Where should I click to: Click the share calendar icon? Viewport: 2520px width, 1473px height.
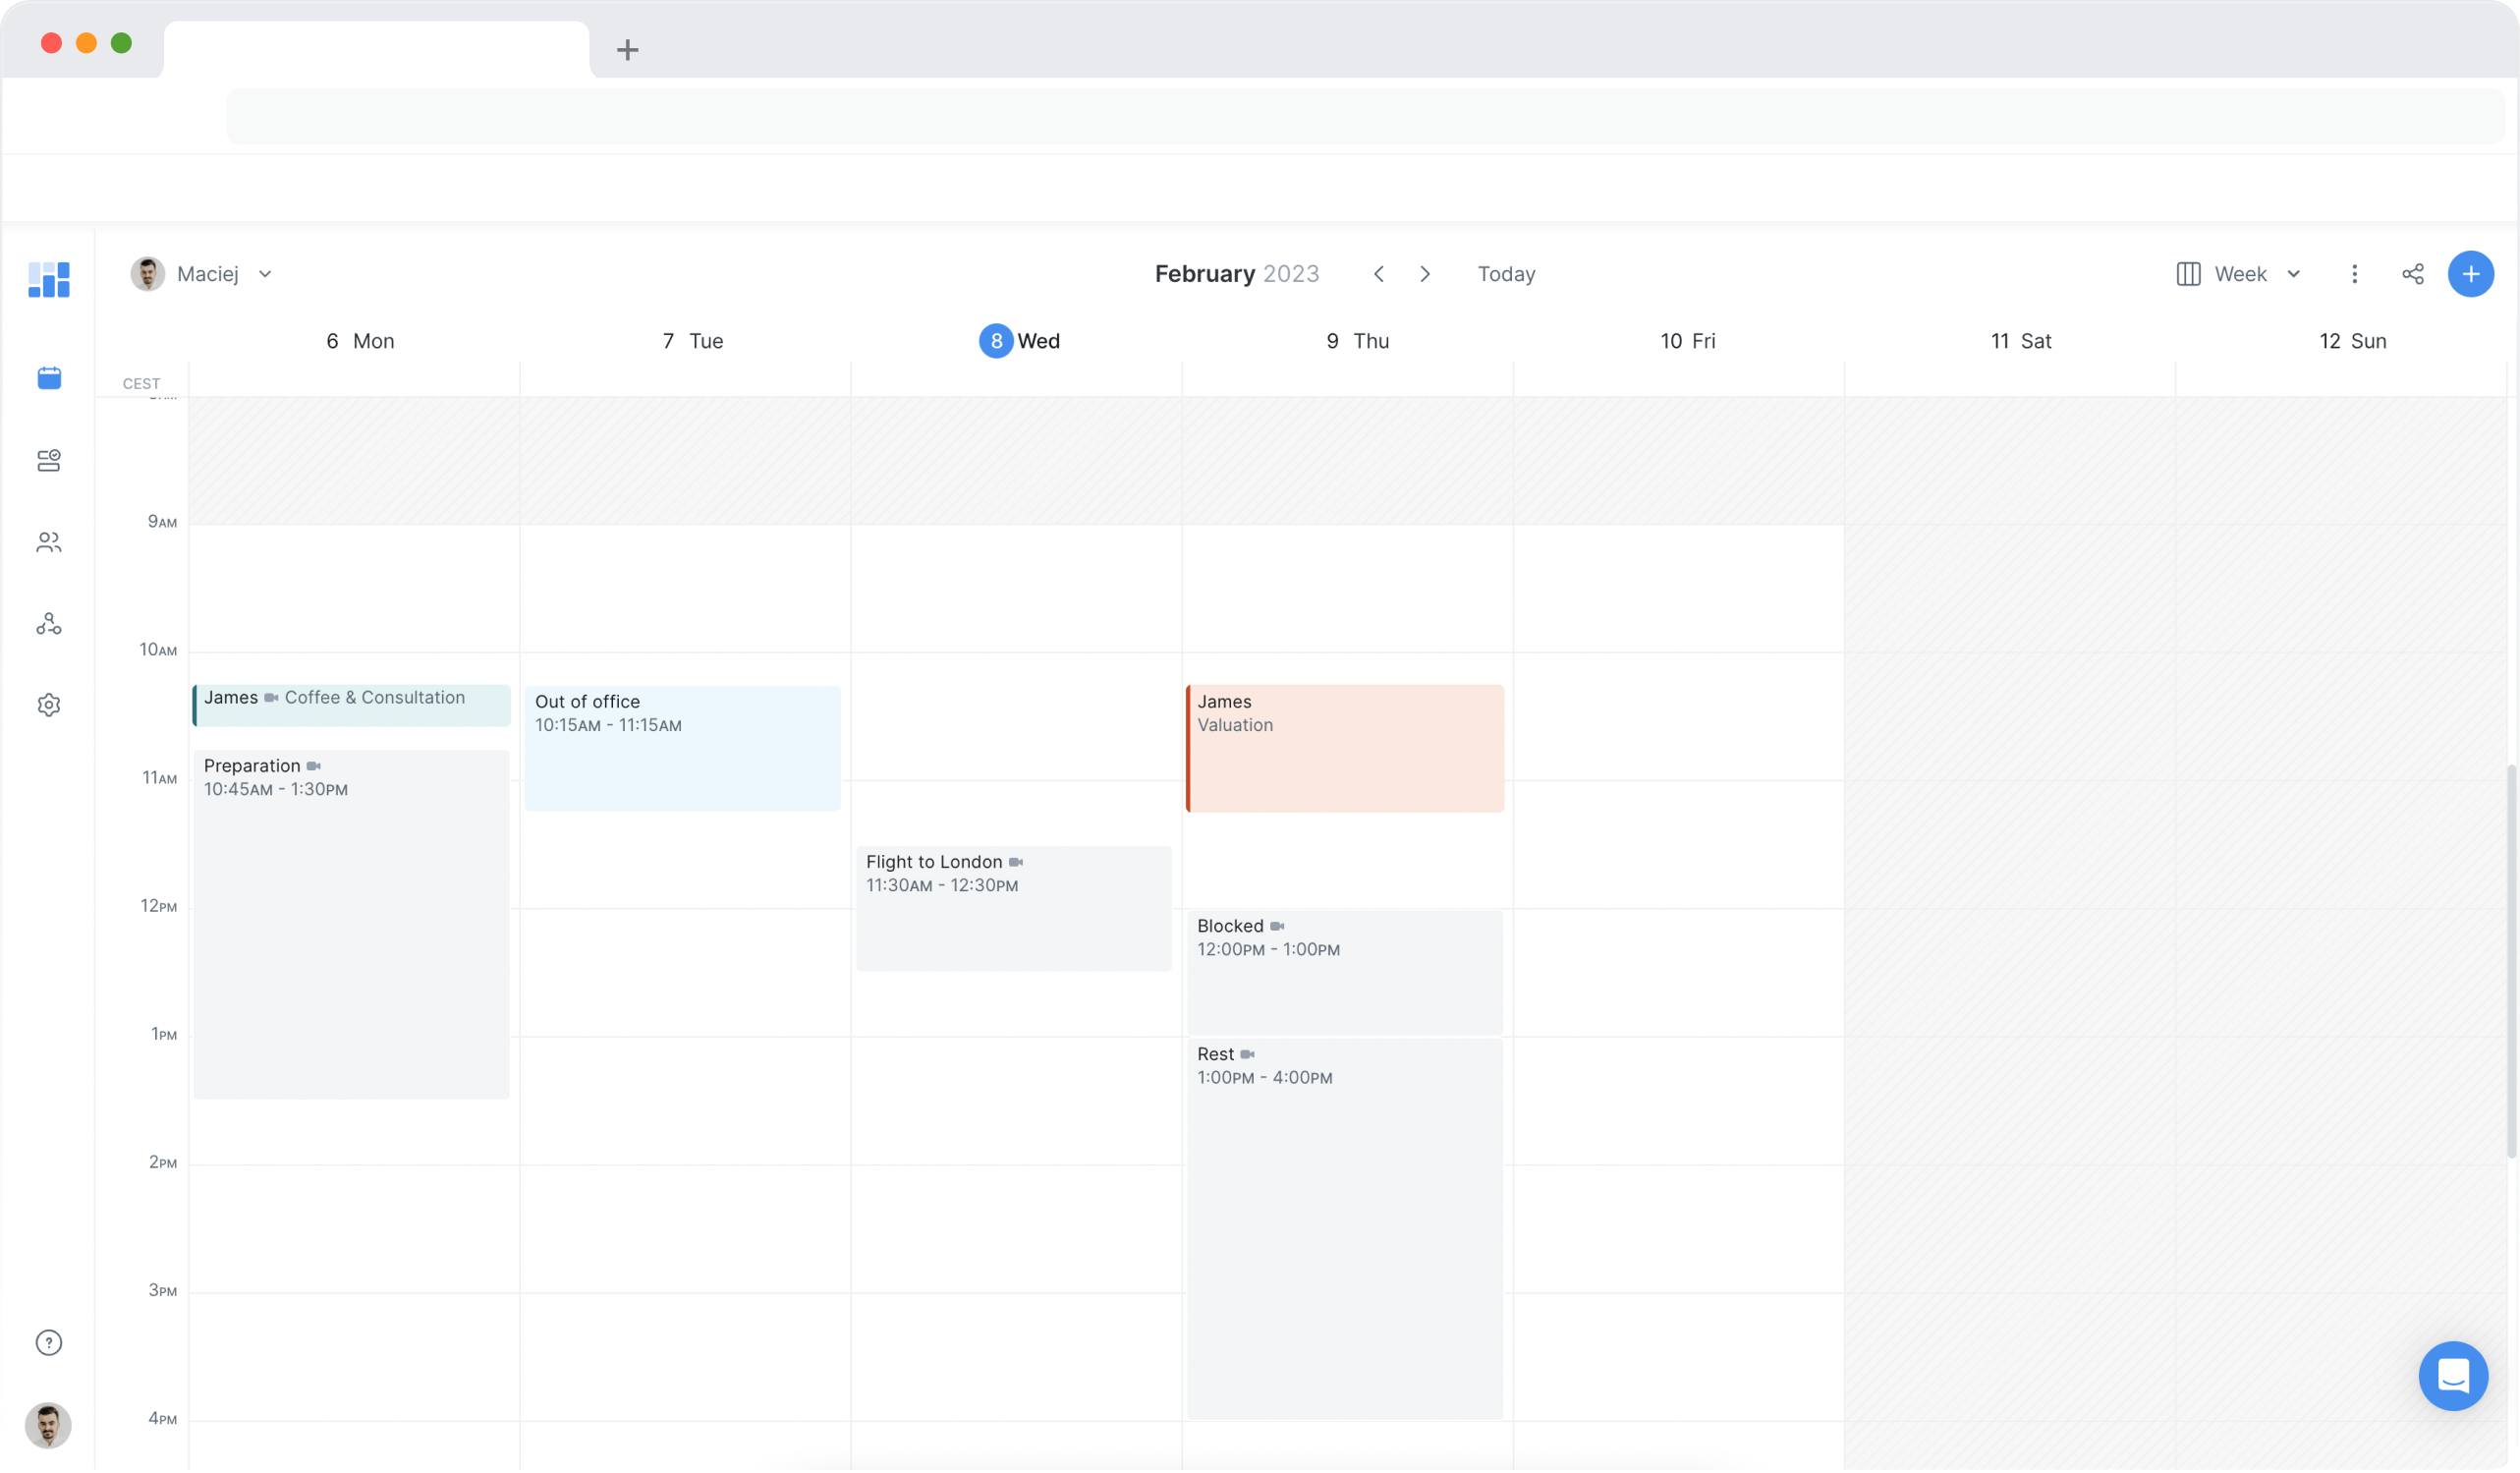[2414, 274]
